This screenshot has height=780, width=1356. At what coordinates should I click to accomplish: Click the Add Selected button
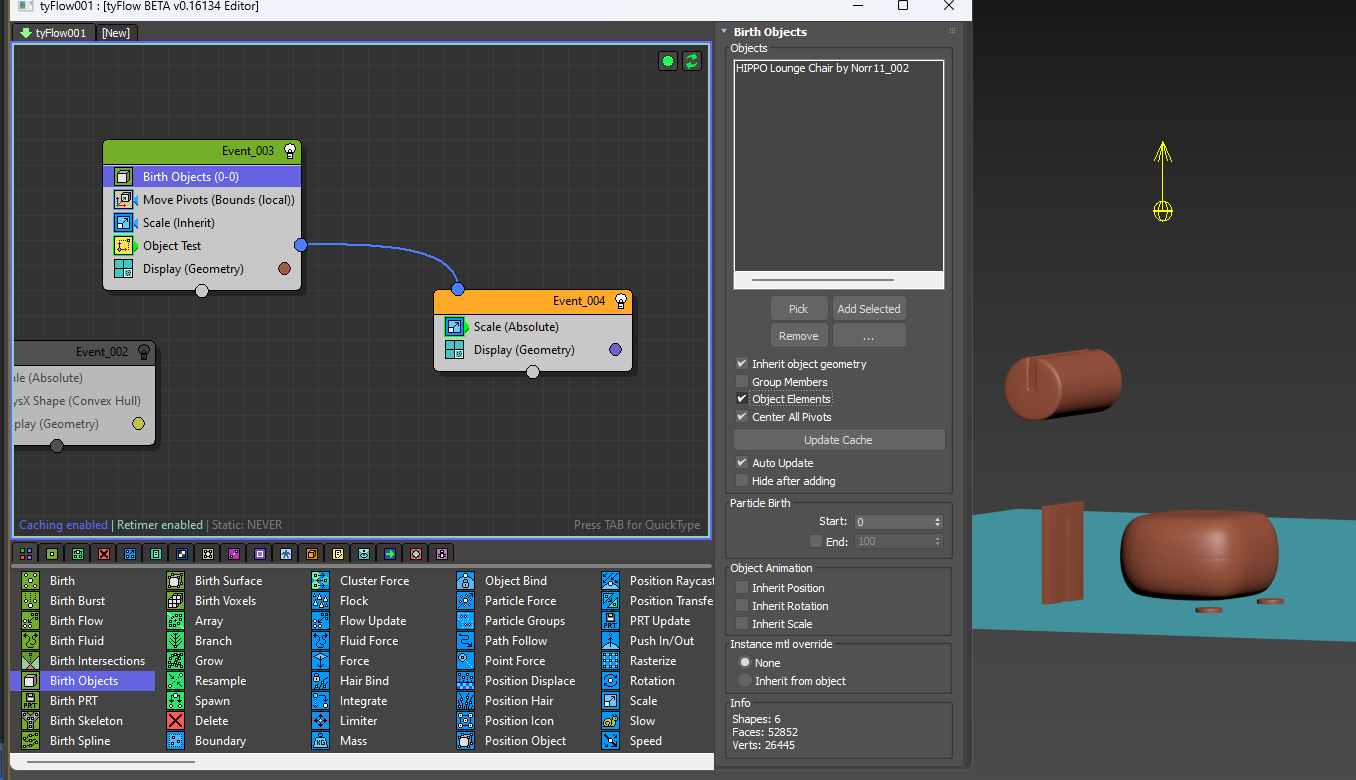tap(868, 309)
